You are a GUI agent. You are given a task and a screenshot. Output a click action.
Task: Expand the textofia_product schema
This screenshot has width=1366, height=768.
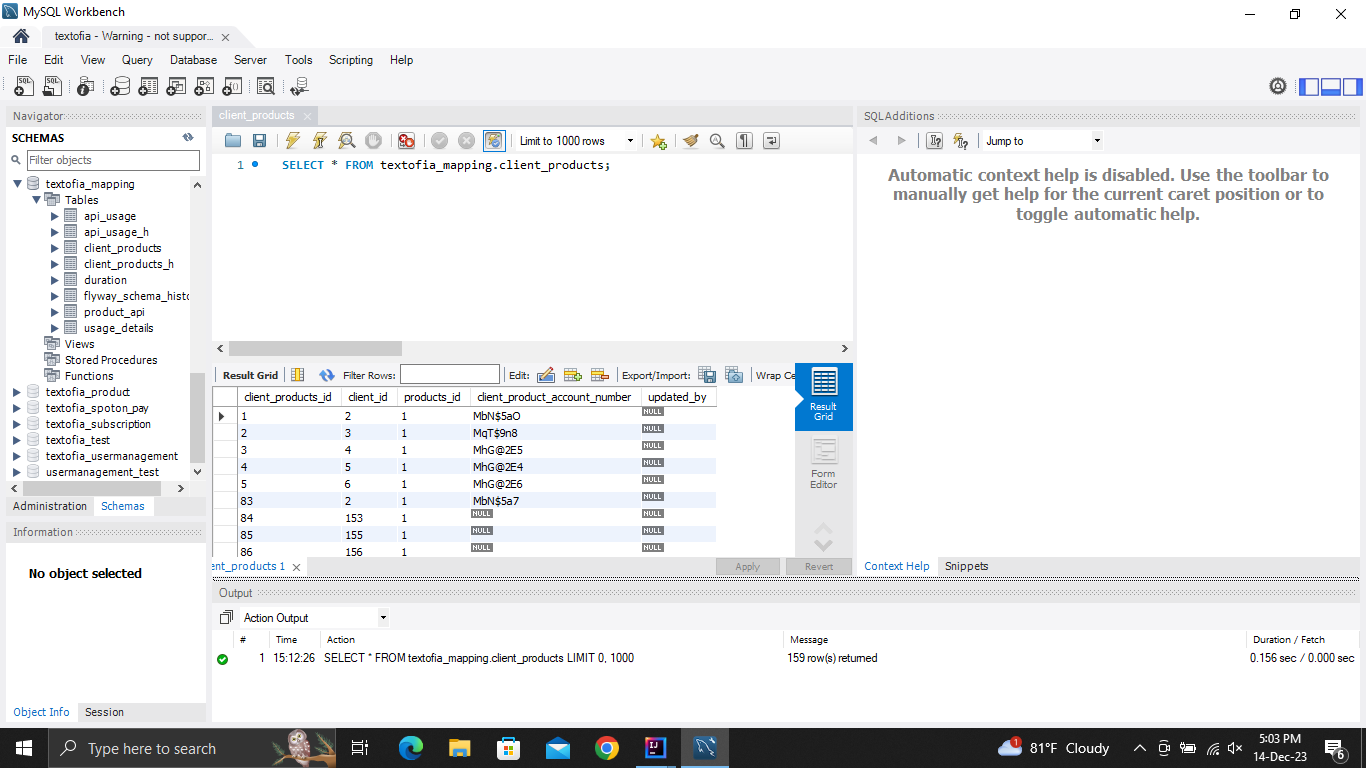[17, 392]
